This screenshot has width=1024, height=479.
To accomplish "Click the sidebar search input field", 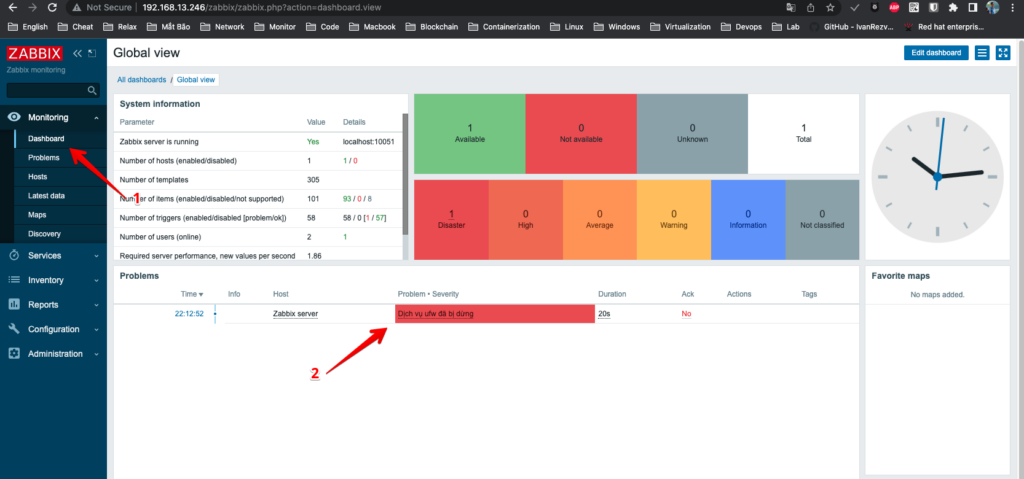I will [47, 90].
